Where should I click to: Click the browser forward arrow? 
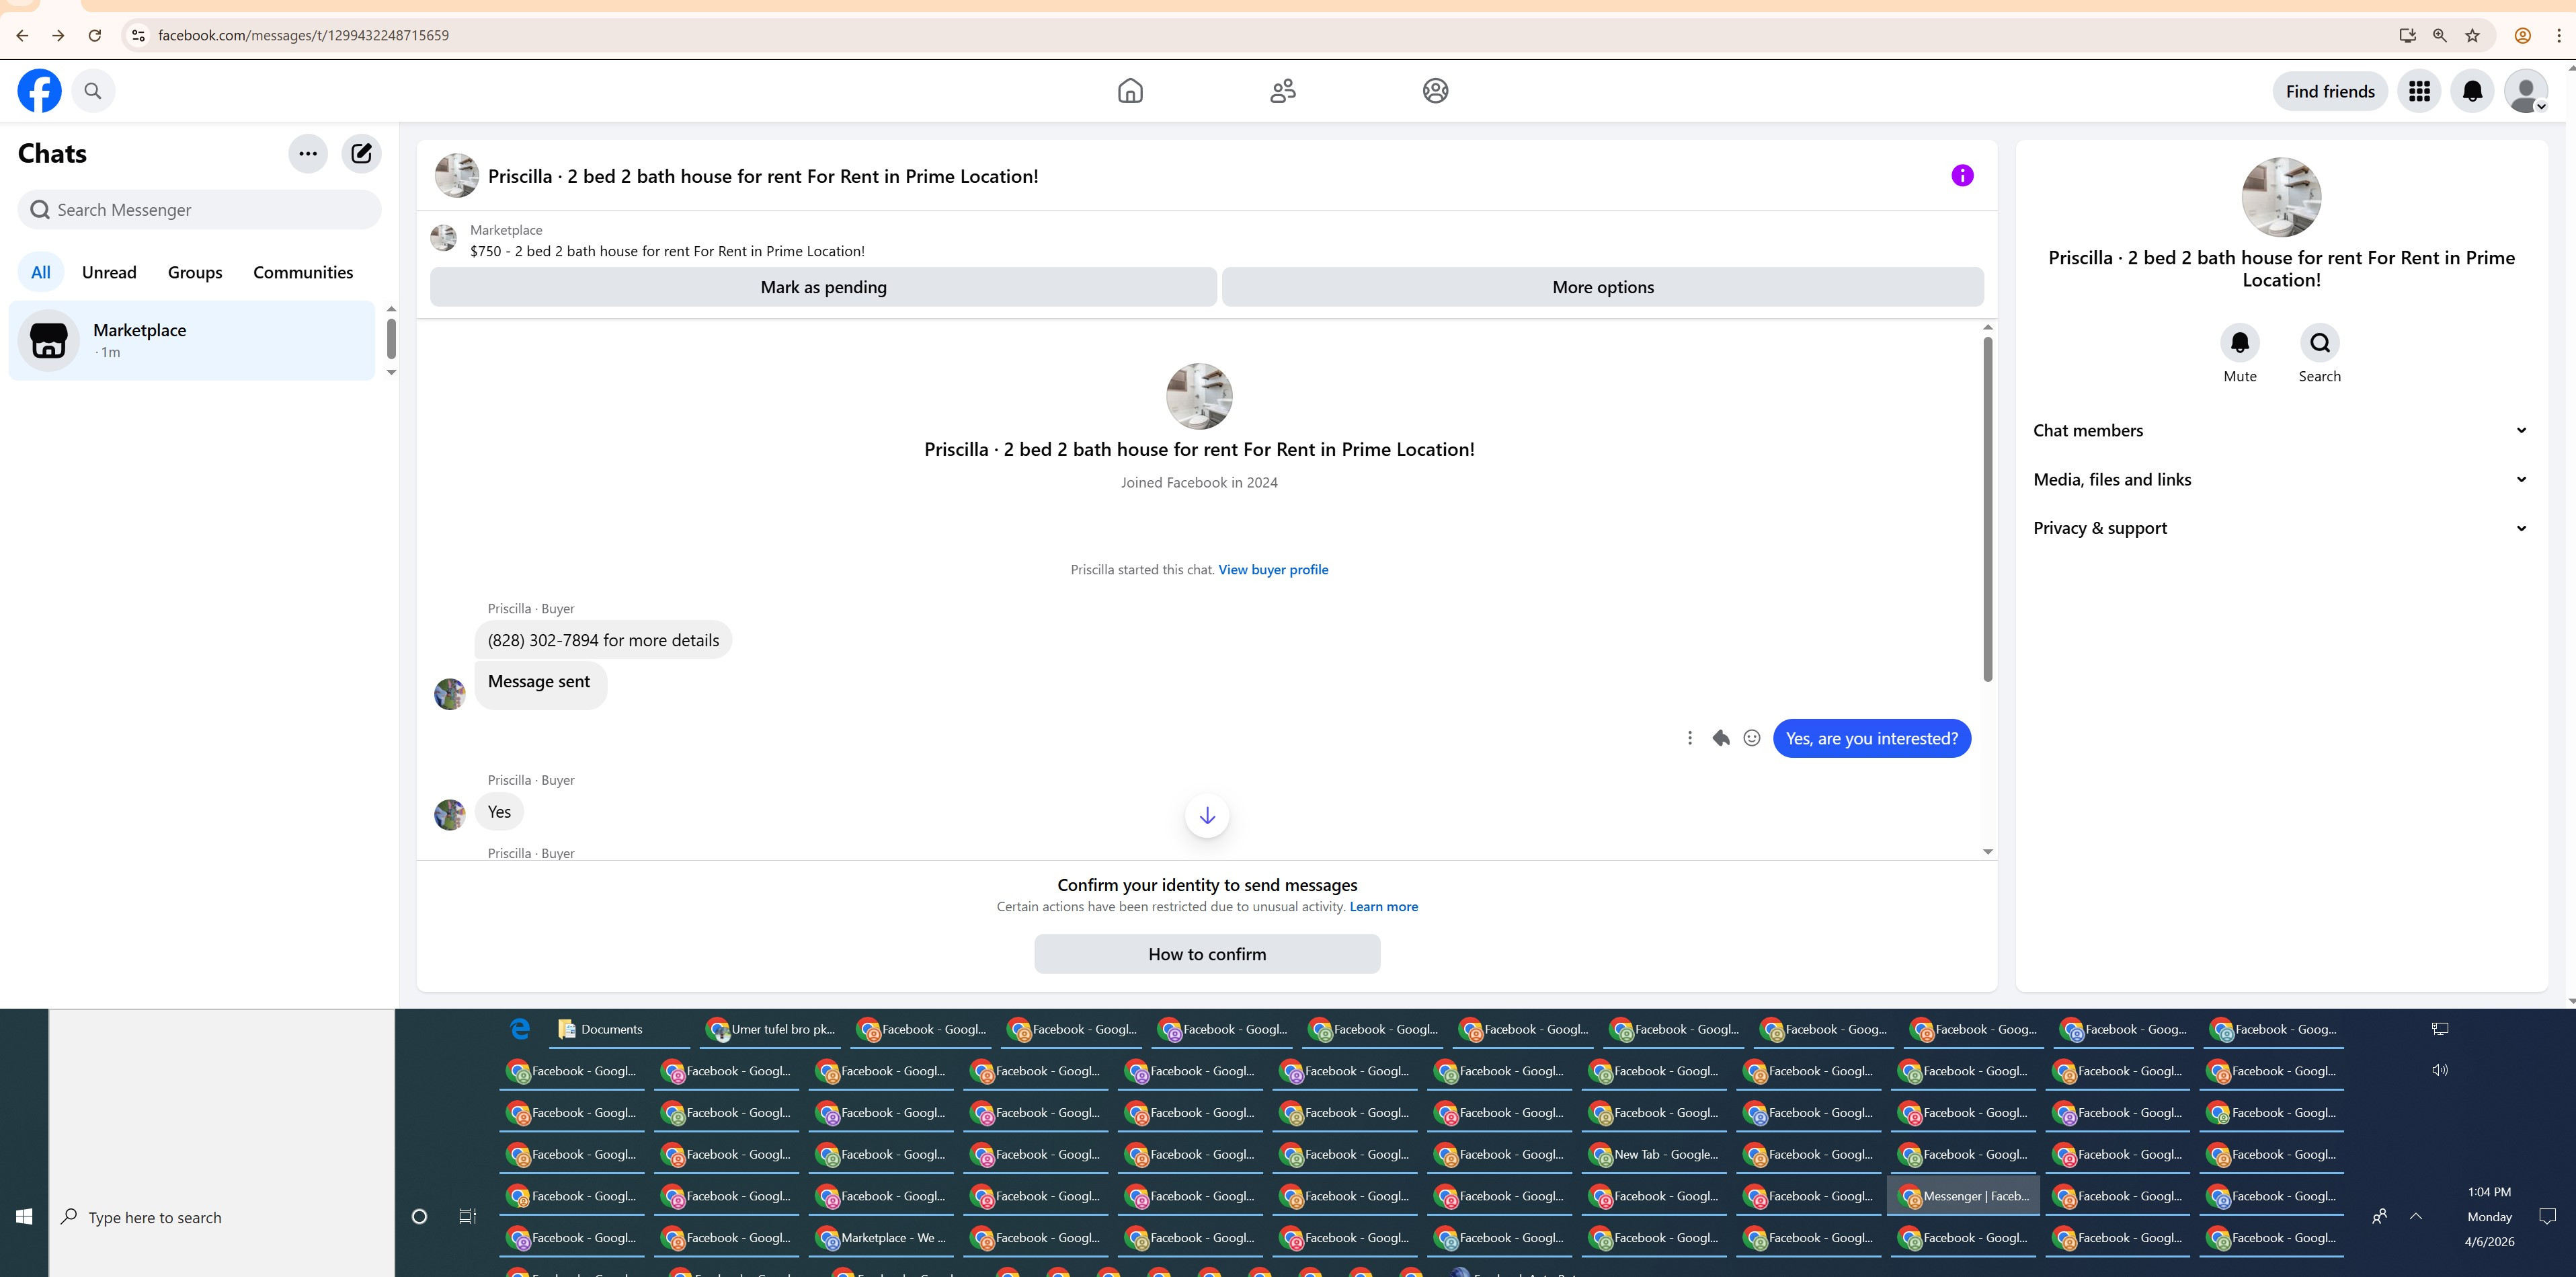(x=58, y=35)
